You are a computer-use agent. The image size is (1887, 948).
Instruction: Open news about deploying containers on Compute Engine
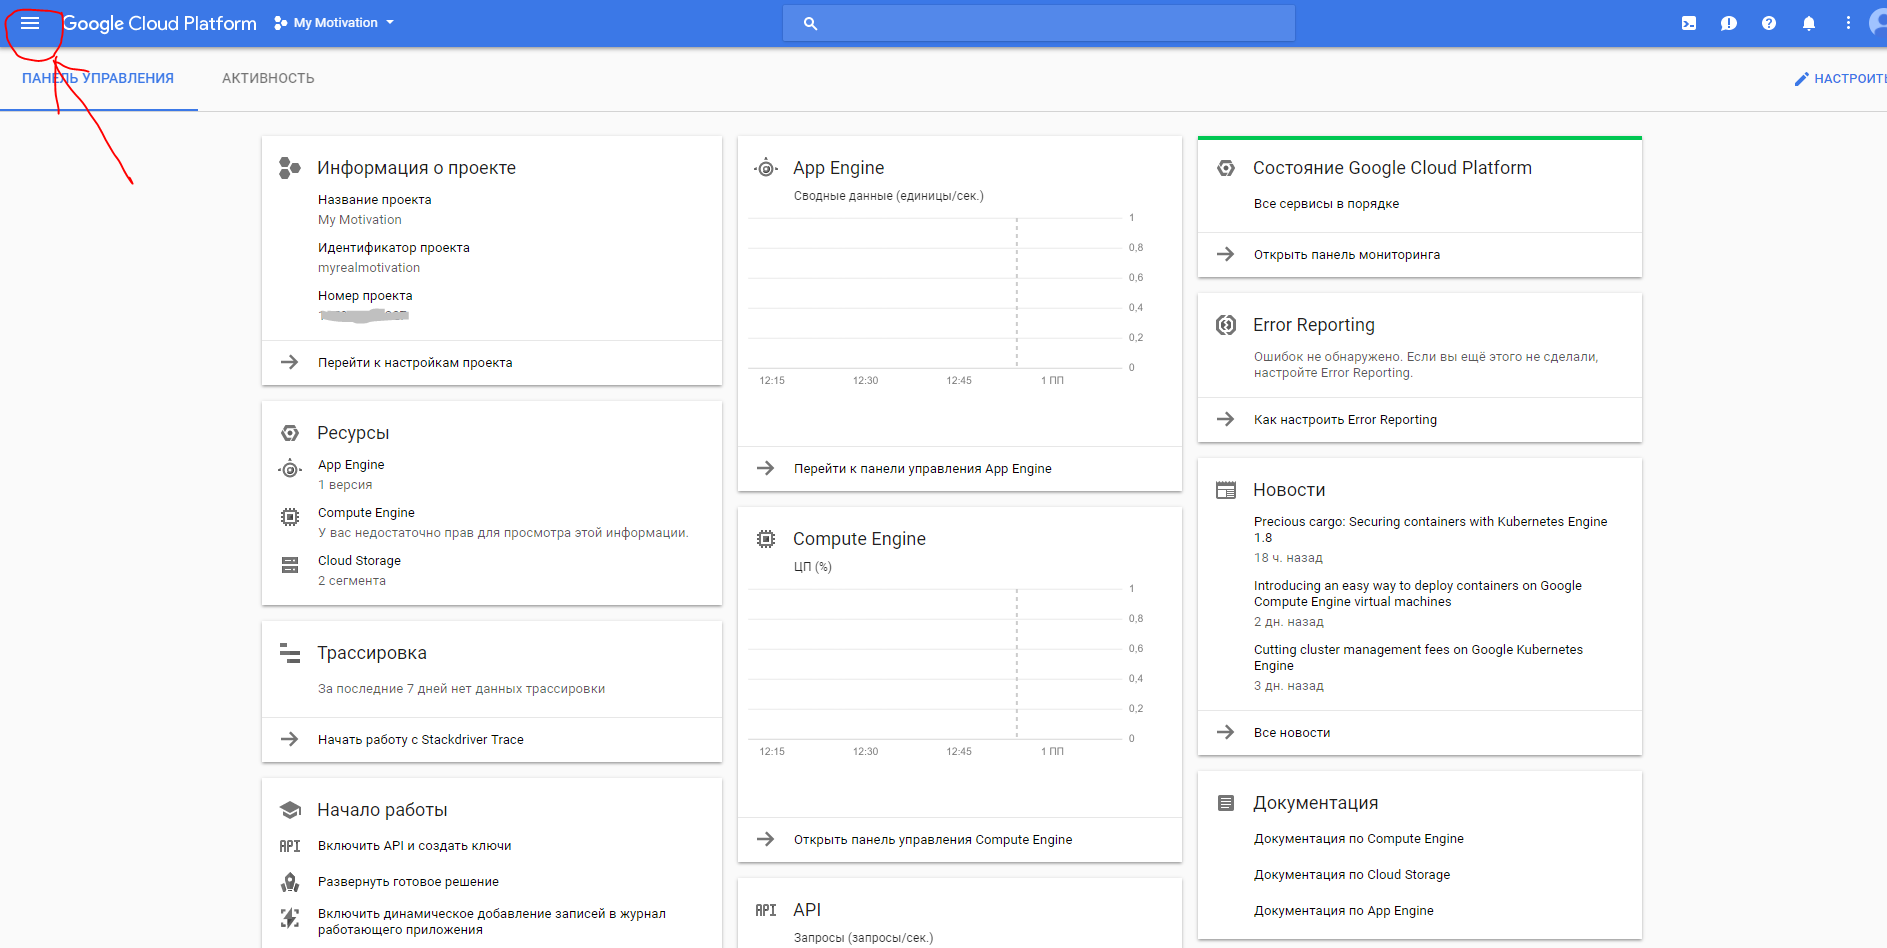point(1418,594)
